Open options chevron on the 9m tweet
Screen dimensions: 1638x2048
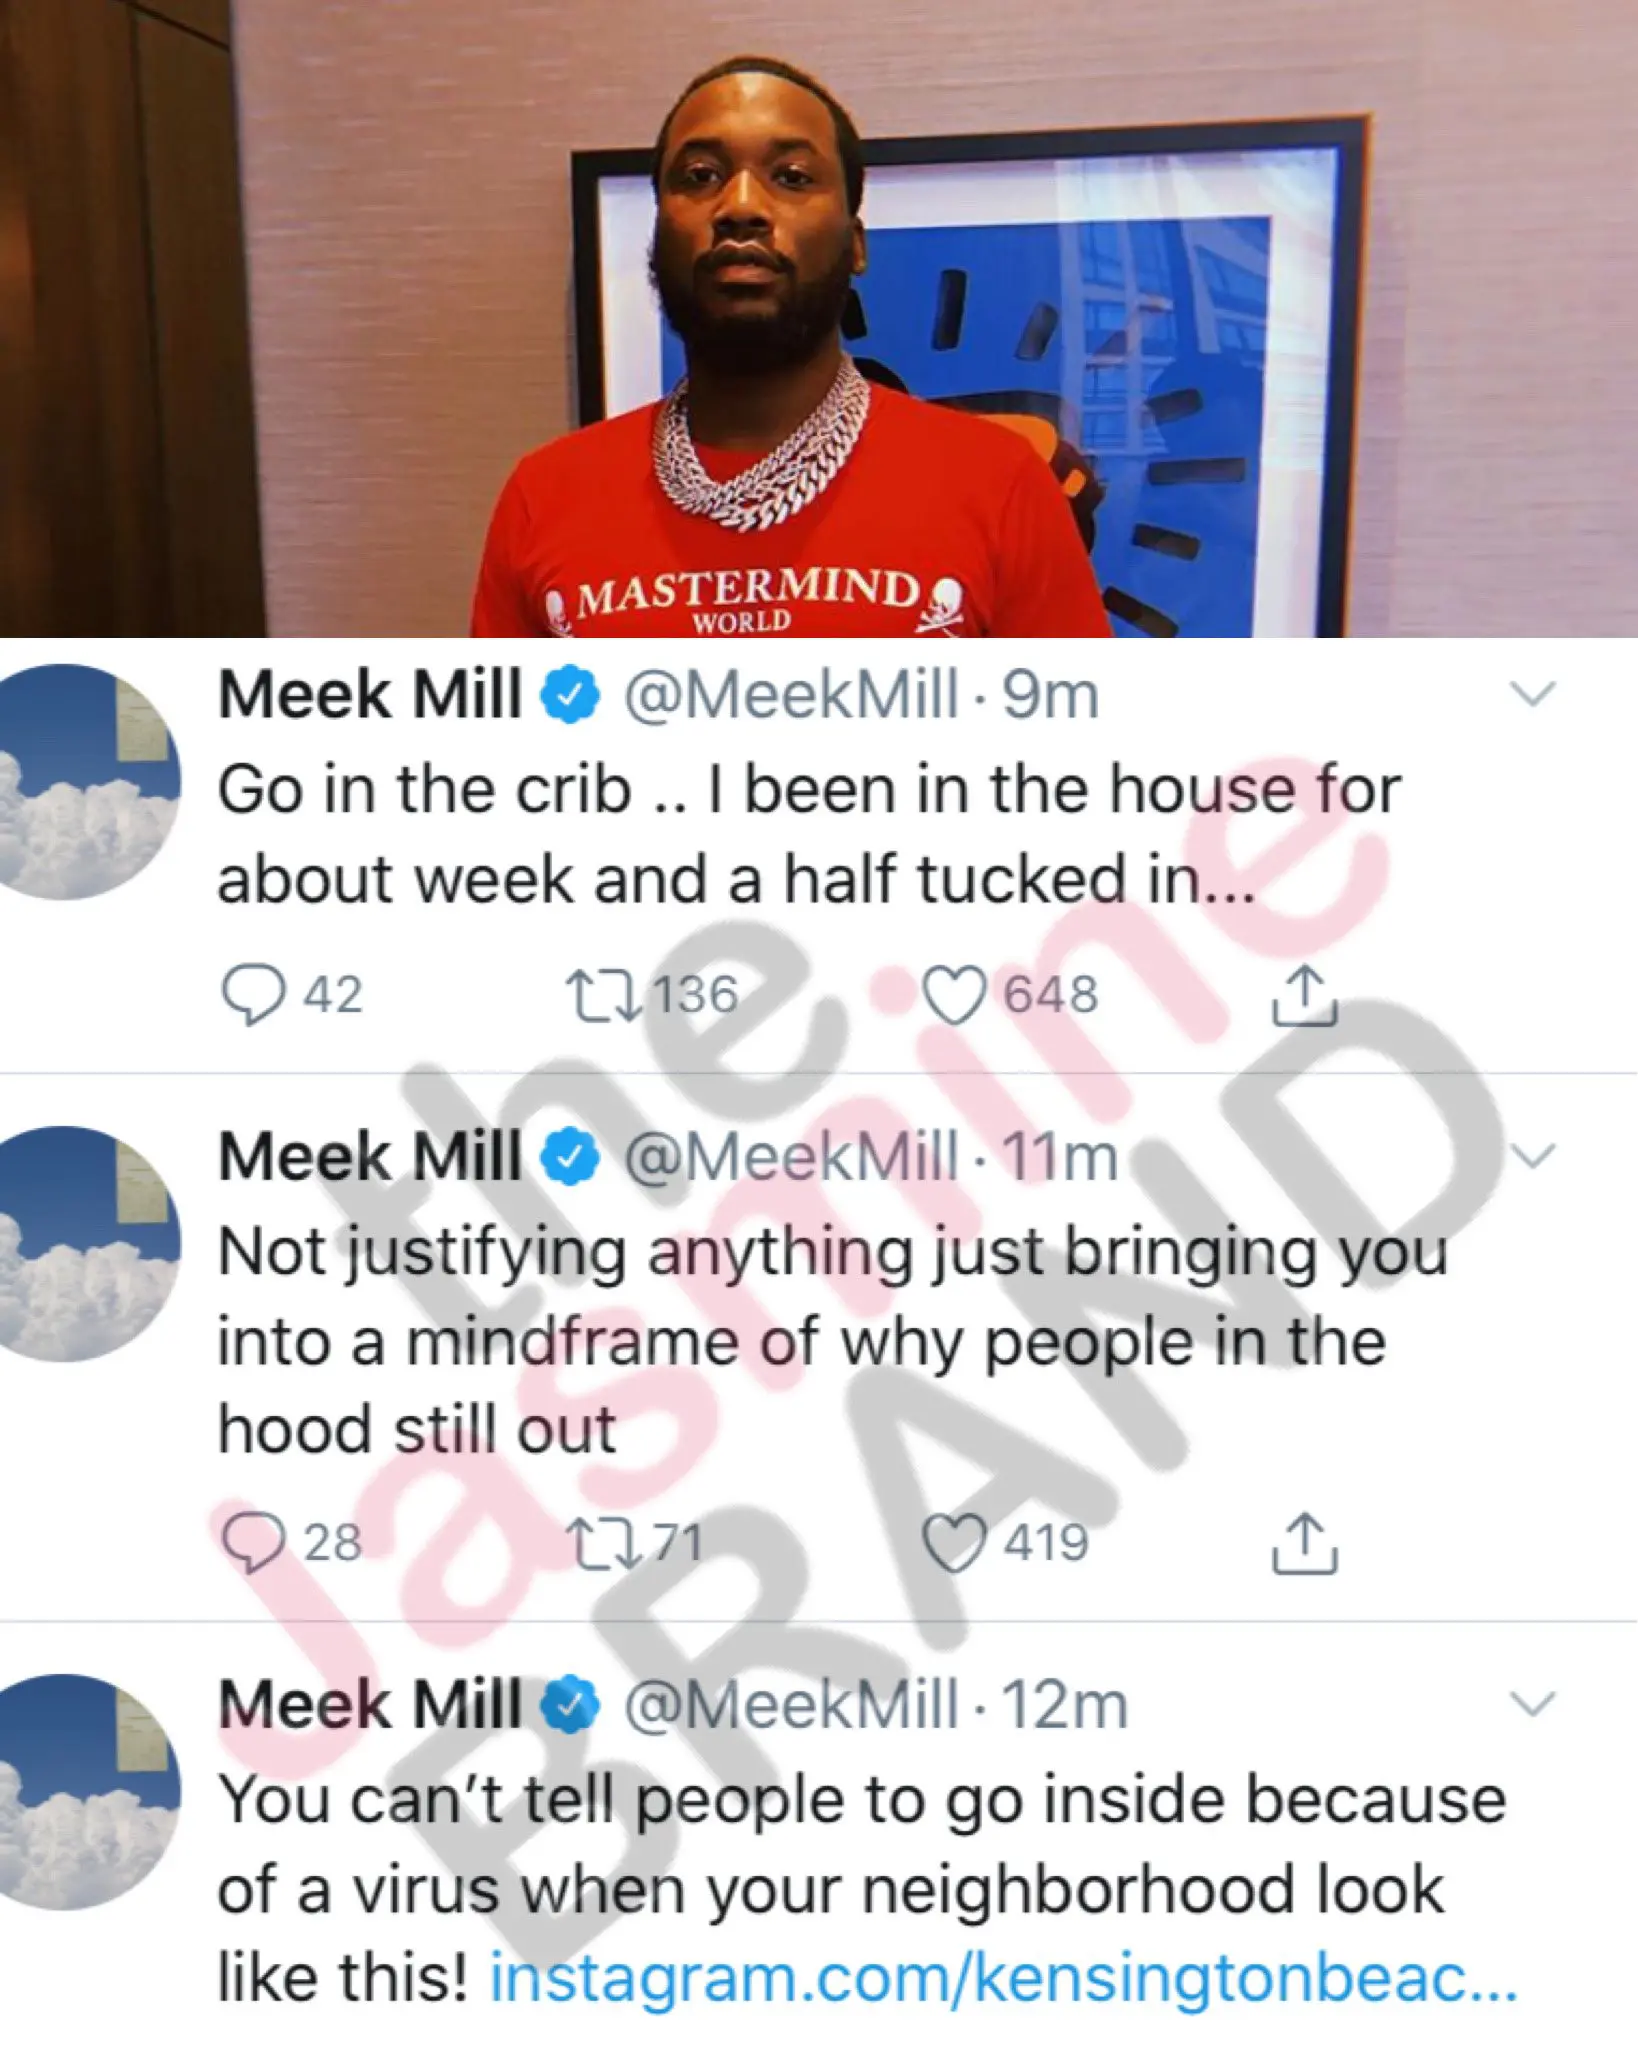pyautogui.click(x=1533, y=694)
